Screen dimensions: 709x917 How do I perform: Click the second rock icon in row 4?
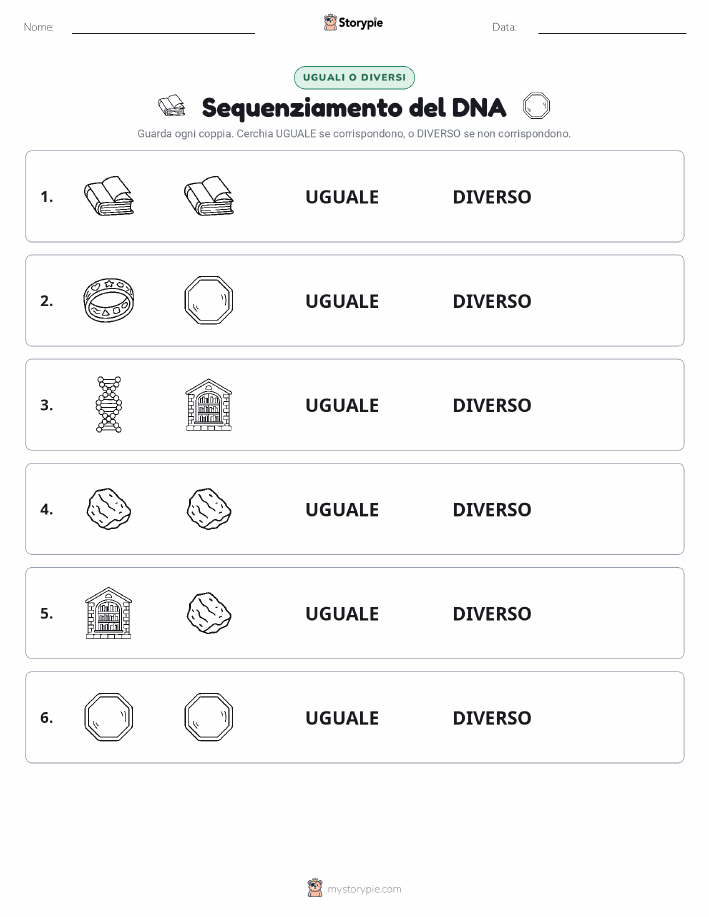click(209, 509)
